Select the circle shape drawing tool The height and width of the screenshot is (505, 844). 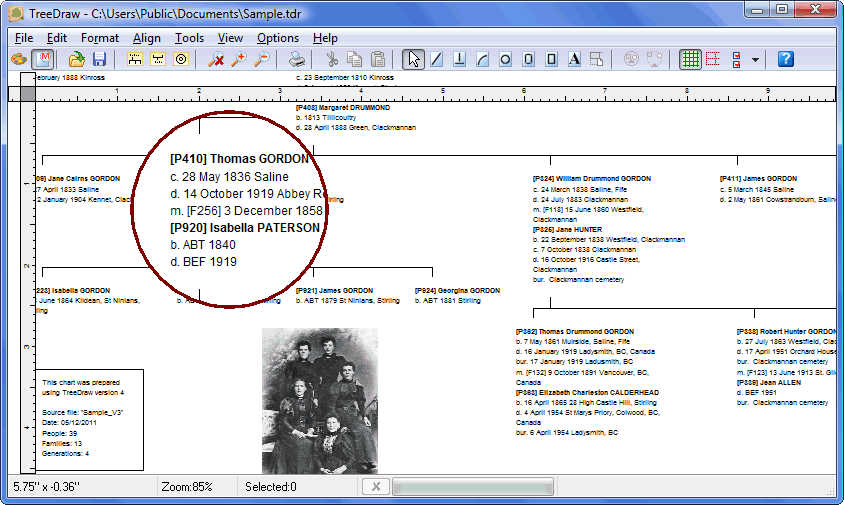click(505, 59)
